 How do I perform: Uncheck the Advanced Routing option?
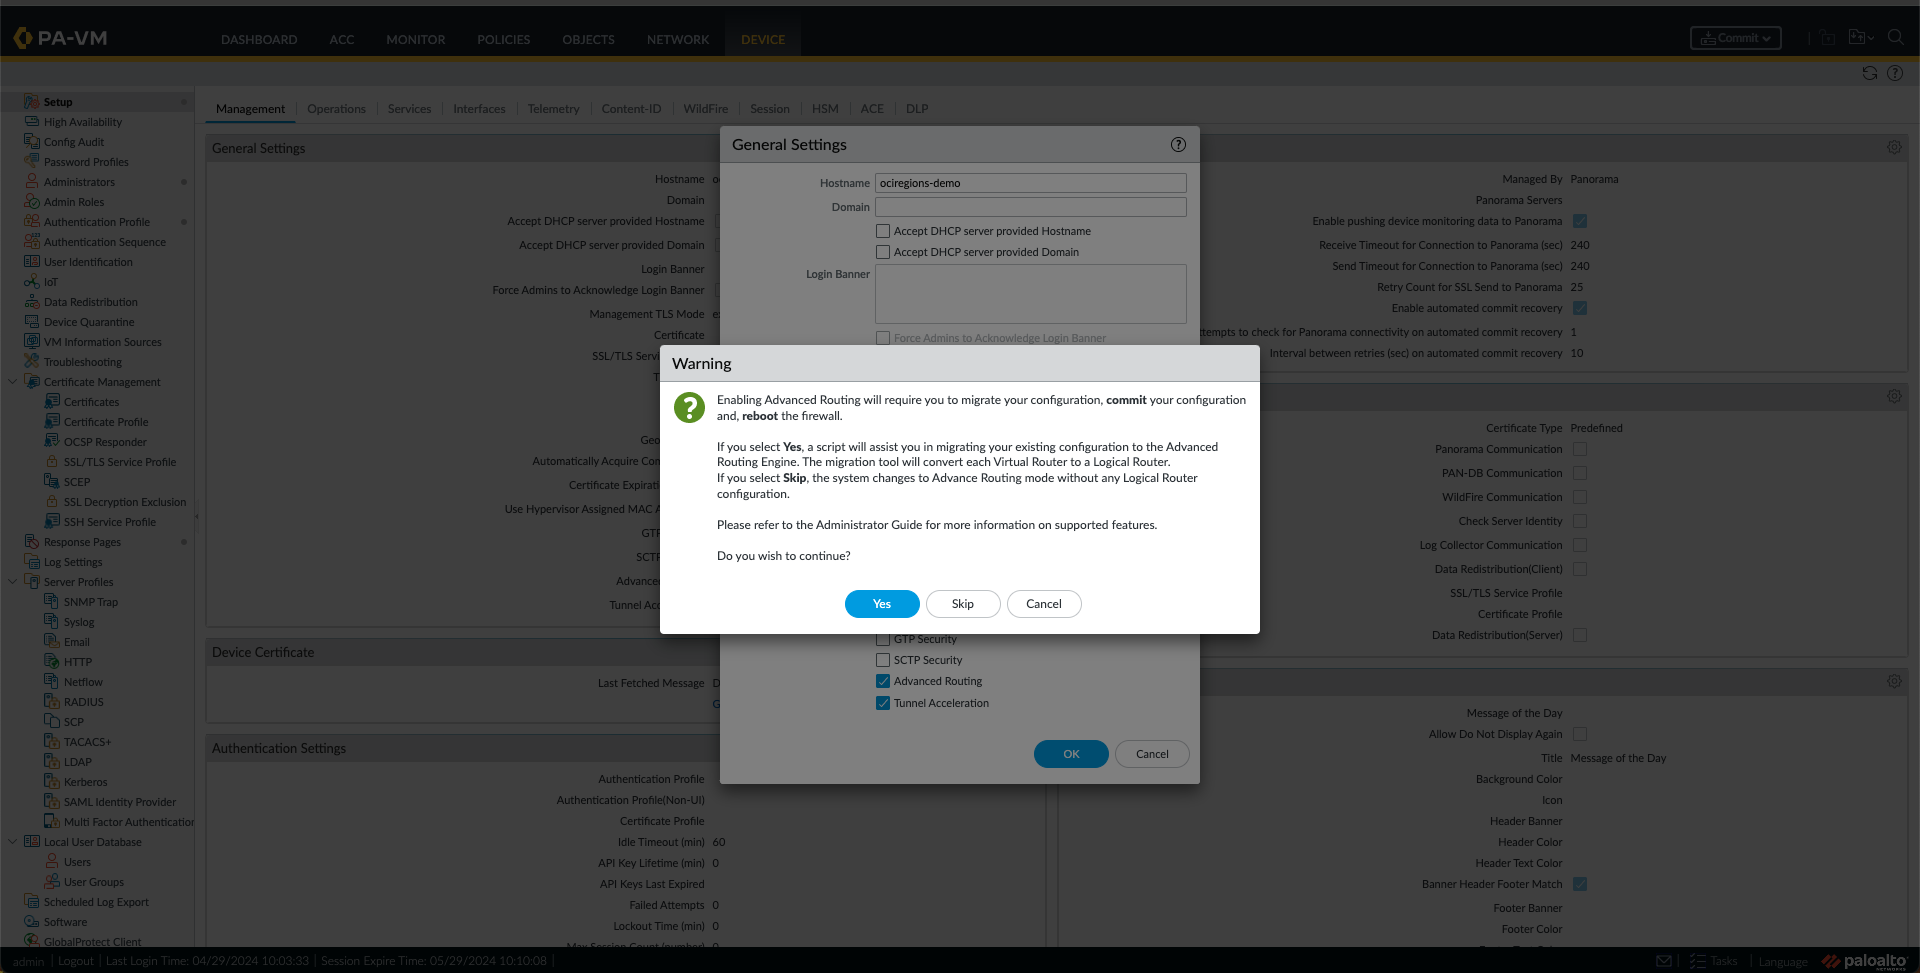[883, 680]
